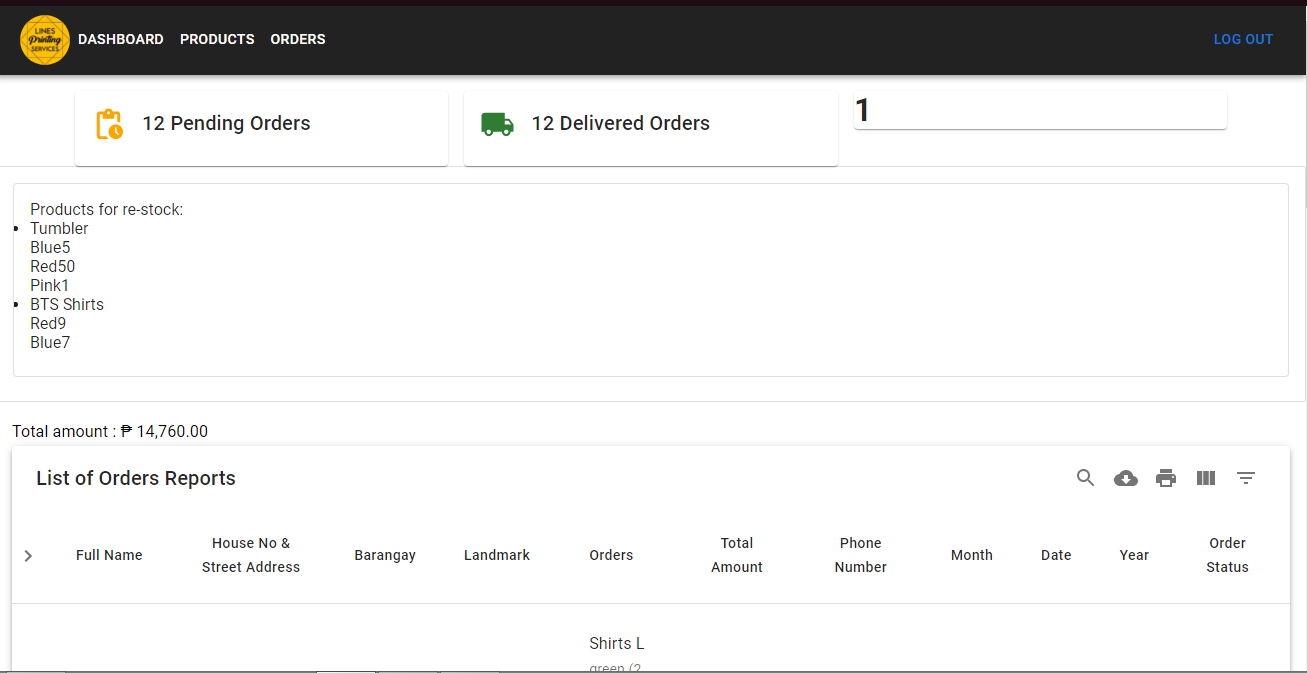Click the Products for re-stock heading

107,209
